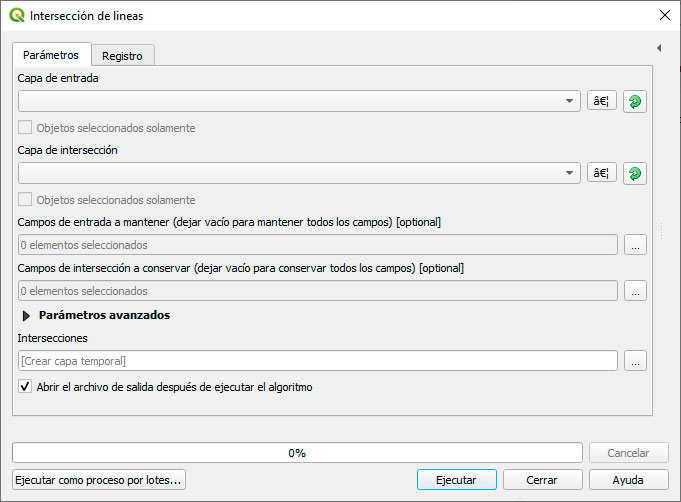Toggle Objetos seleccionados solamente under Capa de entrada
The width and height of the screenshot is (681, 502).
(25, 128)
